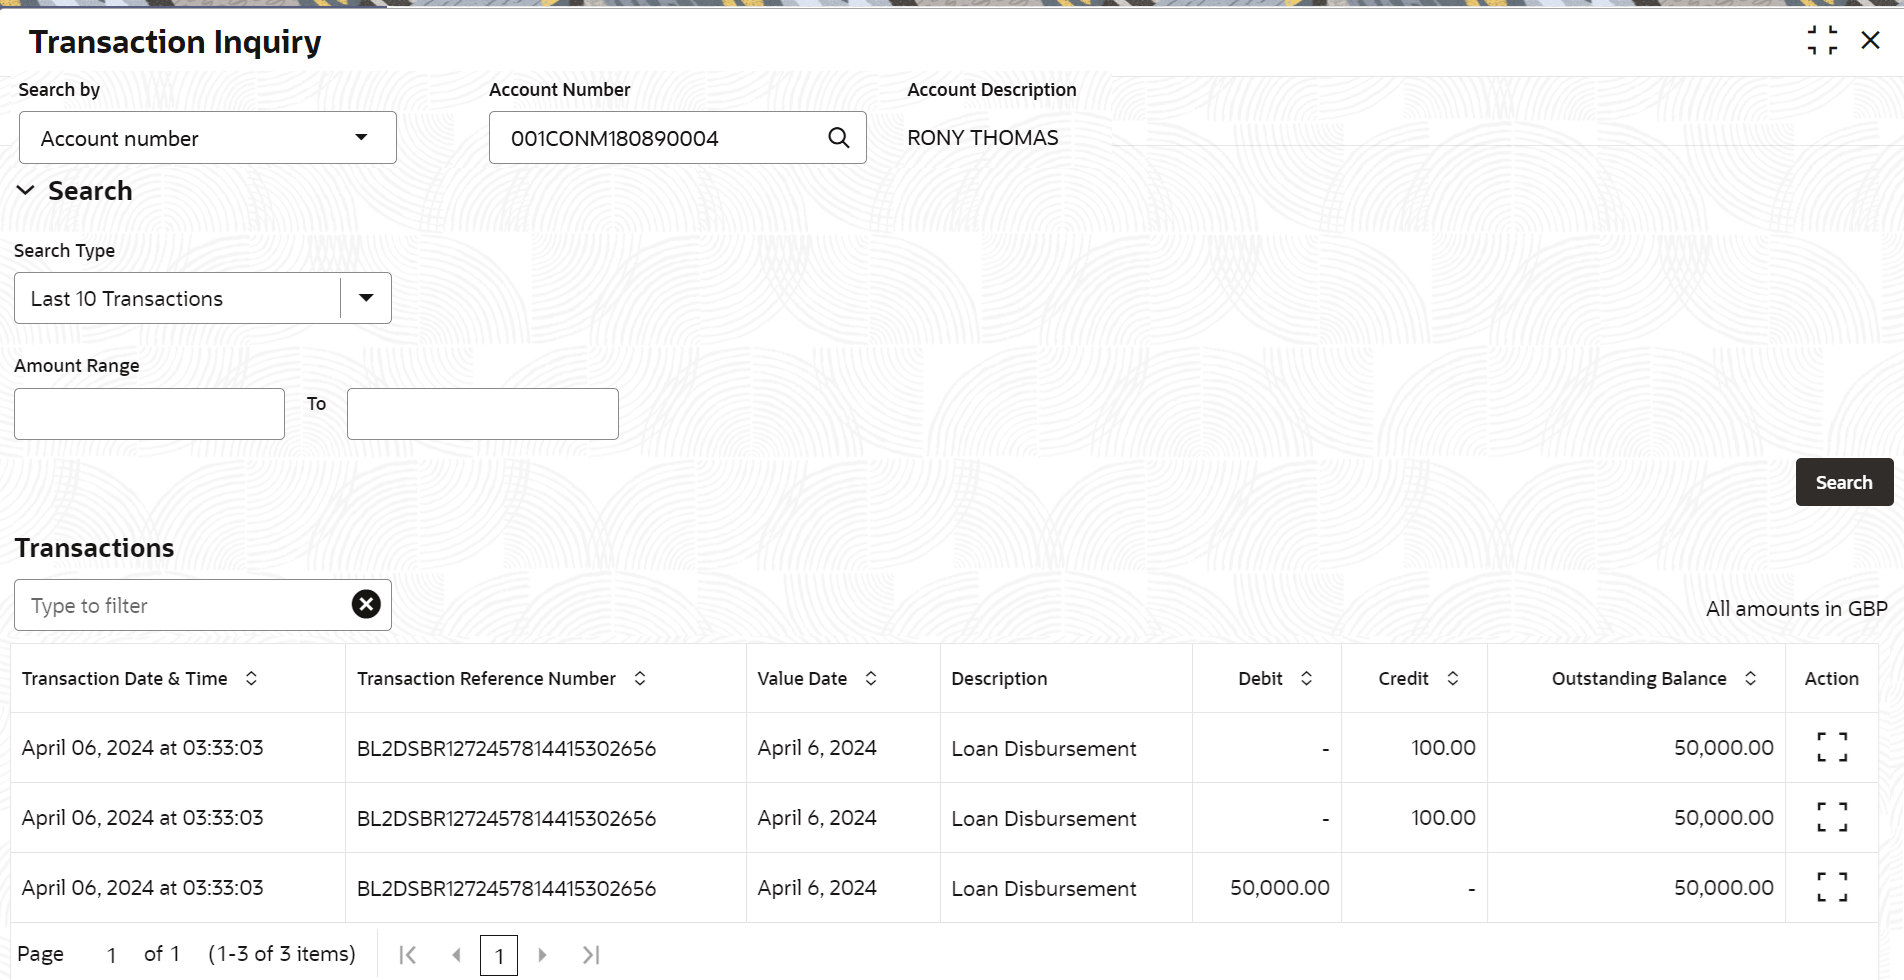Screen dimensions: 1904x980
Task: Sort the Credit column
Action: click(1453, 678)
